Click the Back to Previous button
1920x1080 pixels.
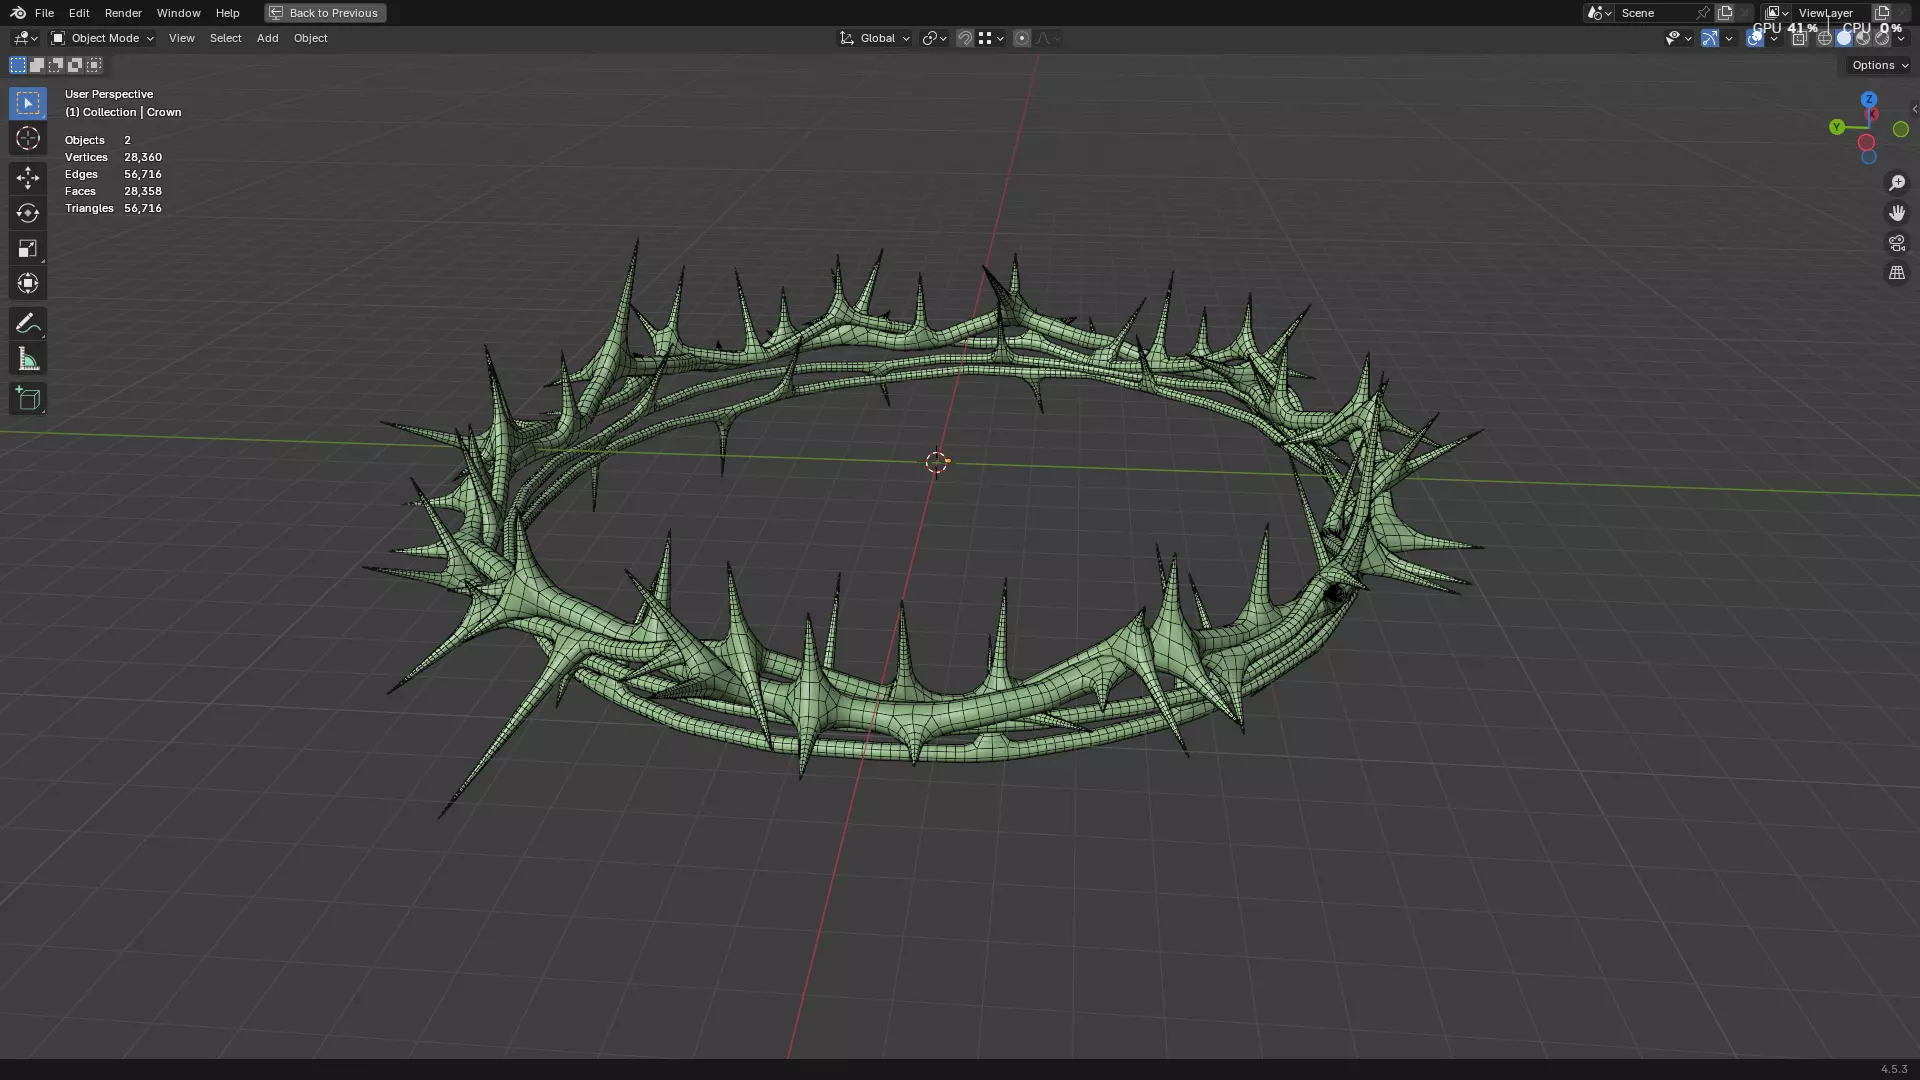tap(325, 13)
